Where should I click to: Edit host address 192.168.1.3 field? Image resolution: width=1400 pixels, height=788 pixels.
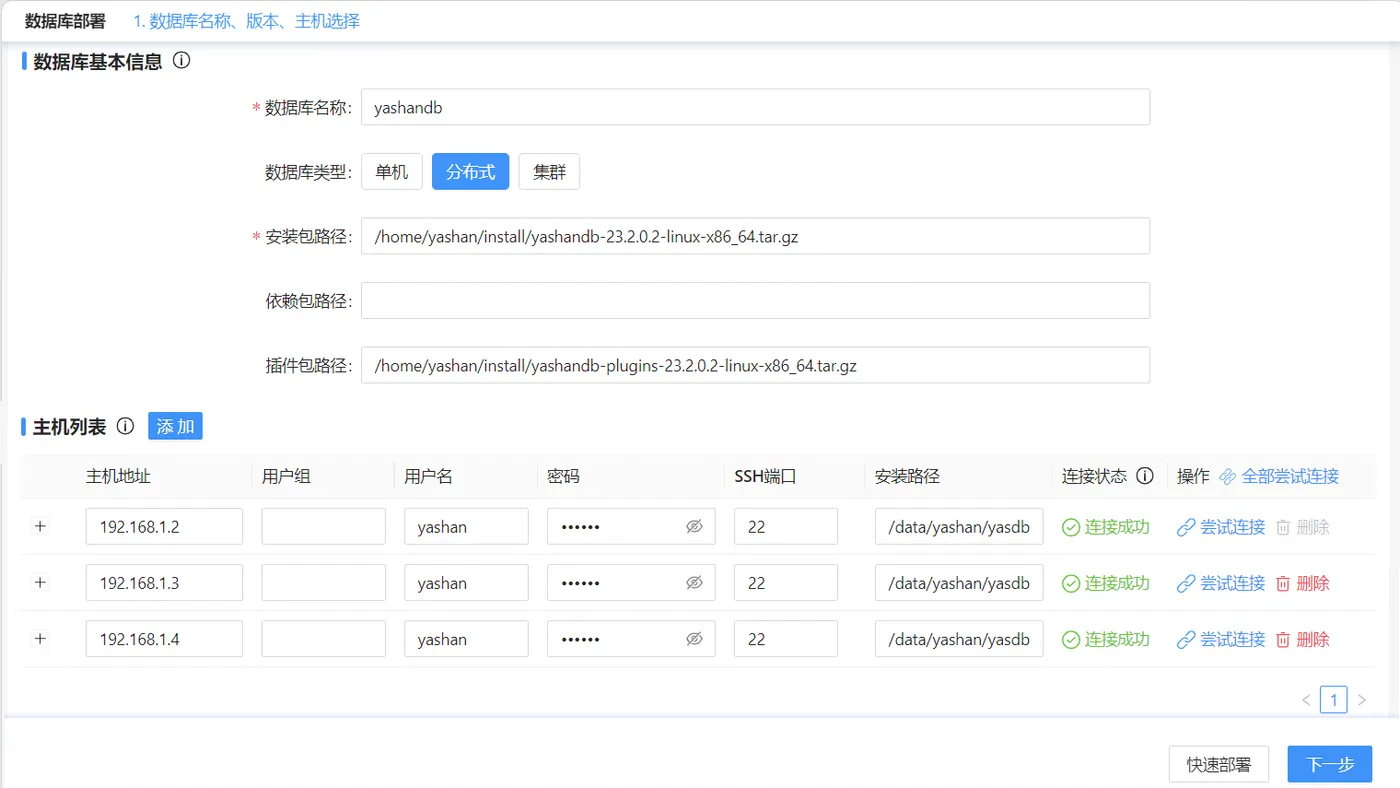tap(164, 583)
